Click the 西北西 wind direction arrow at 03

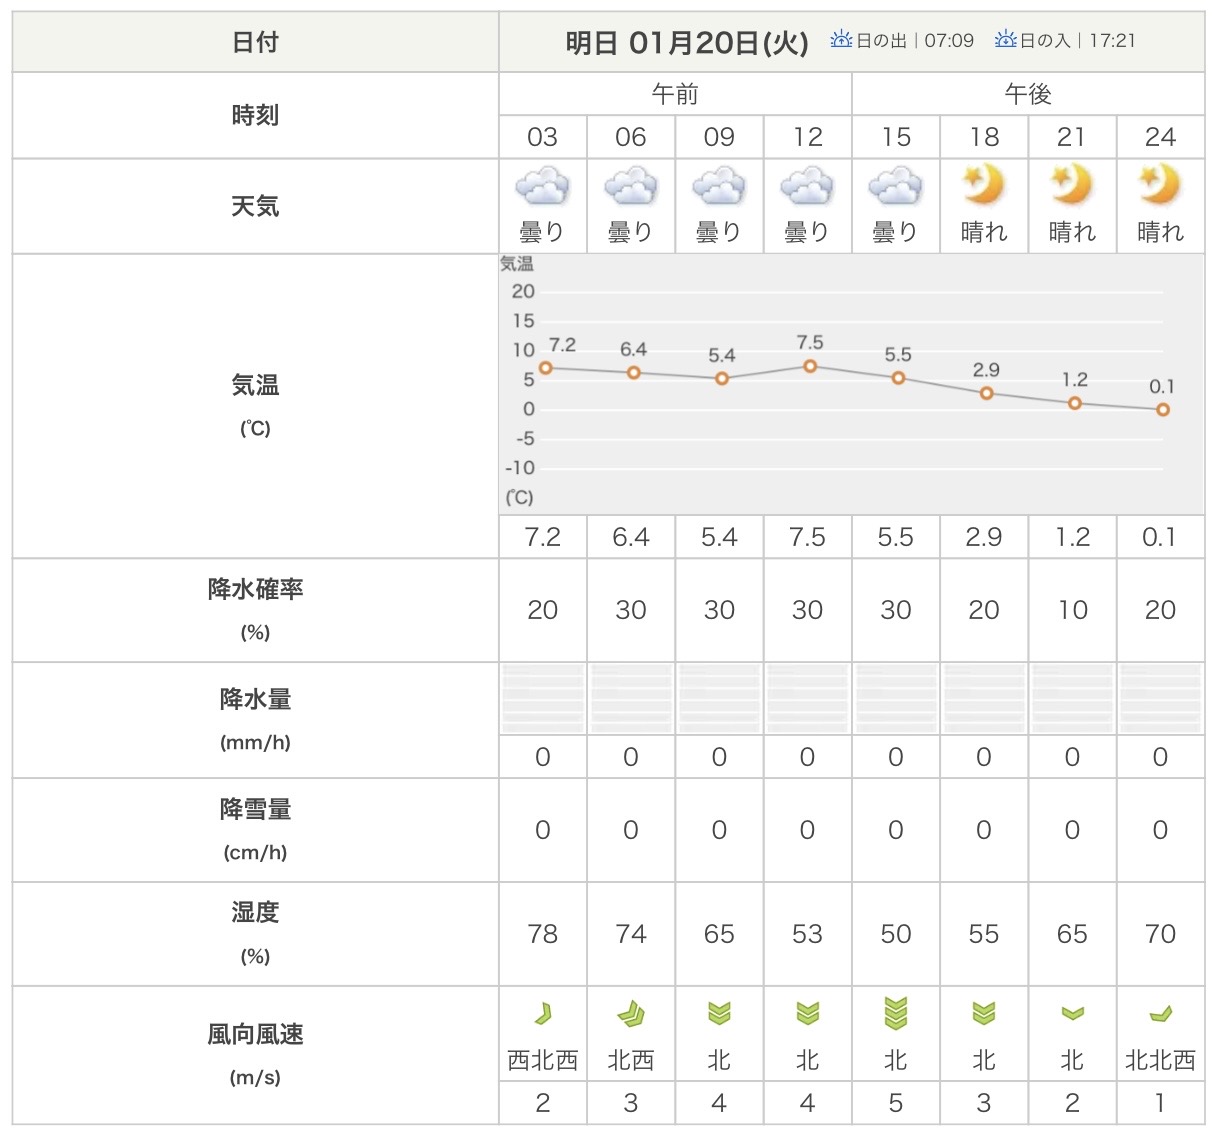(542, 1014)
